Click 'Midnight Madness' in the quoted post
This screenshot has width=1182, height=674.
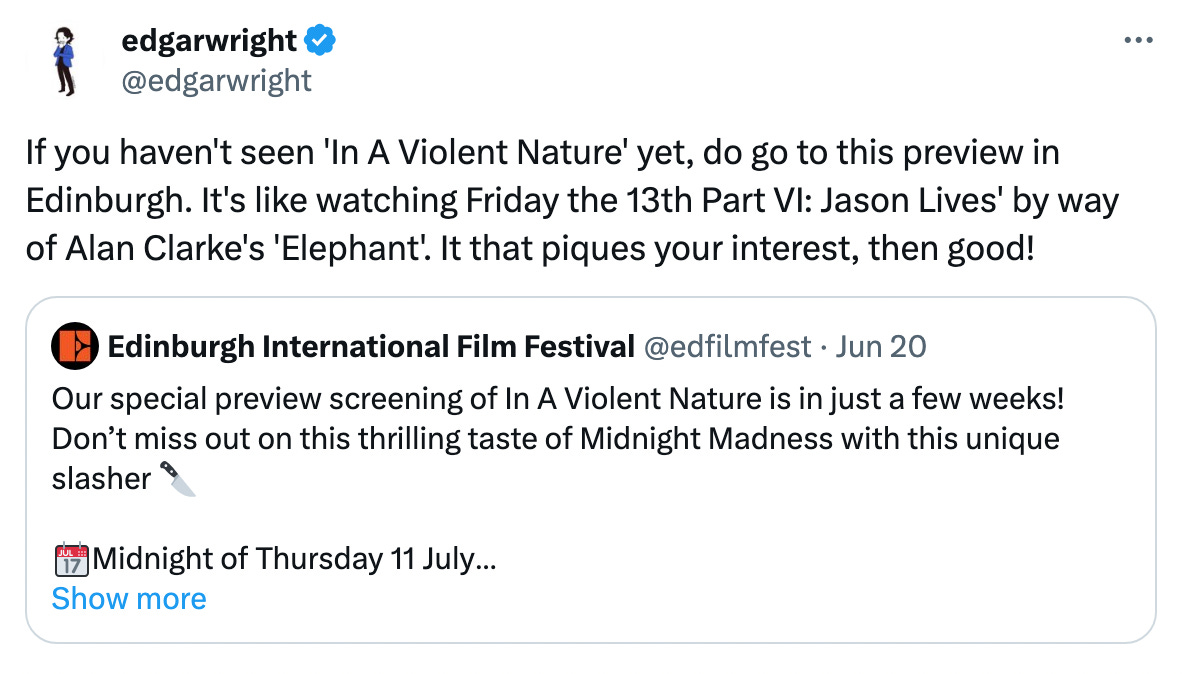(x=706, y=439)
